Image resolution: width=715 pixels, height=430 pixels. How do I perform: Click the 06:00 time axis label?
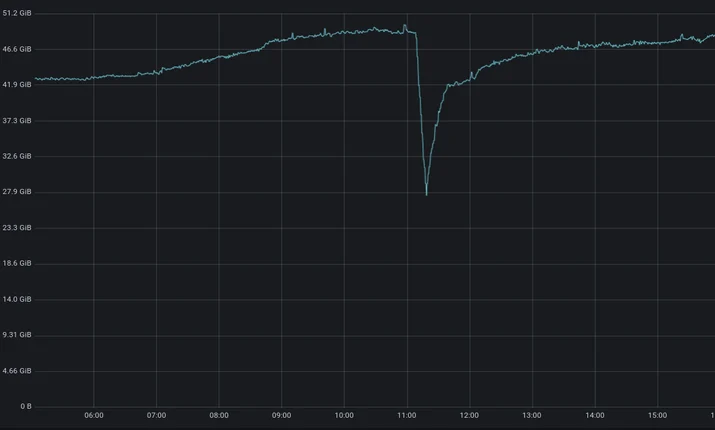pyautogui.click(x=94, y=415)
